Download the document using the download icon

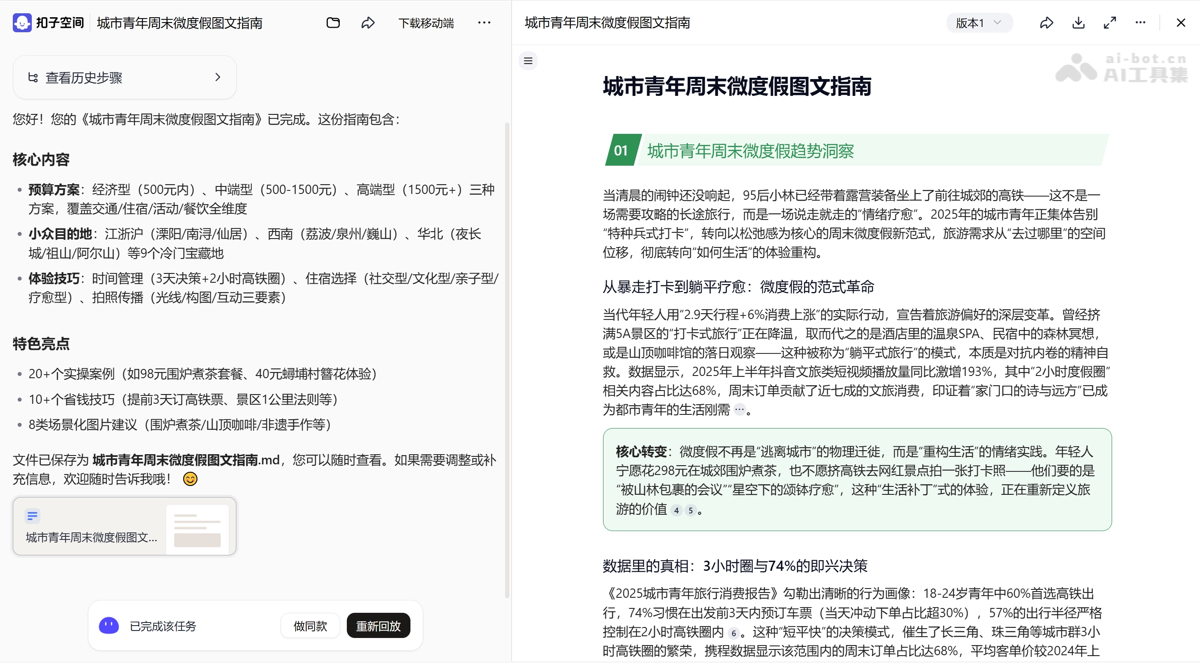tap(1078, 22)
